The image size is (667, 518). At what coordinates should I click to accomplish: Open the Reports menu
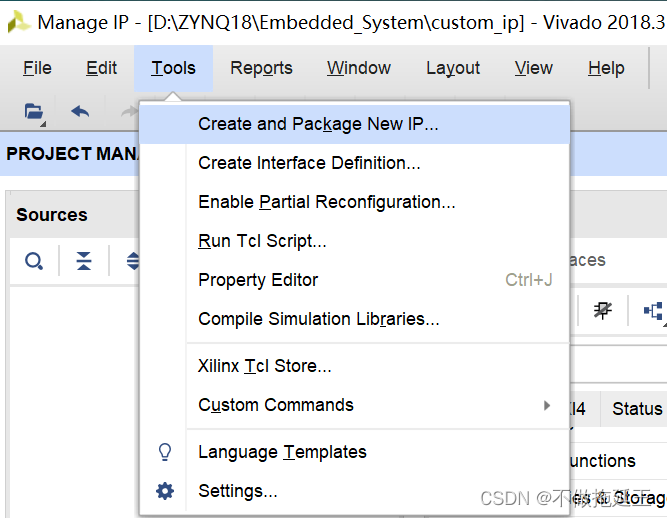click(x=261, y=68)
